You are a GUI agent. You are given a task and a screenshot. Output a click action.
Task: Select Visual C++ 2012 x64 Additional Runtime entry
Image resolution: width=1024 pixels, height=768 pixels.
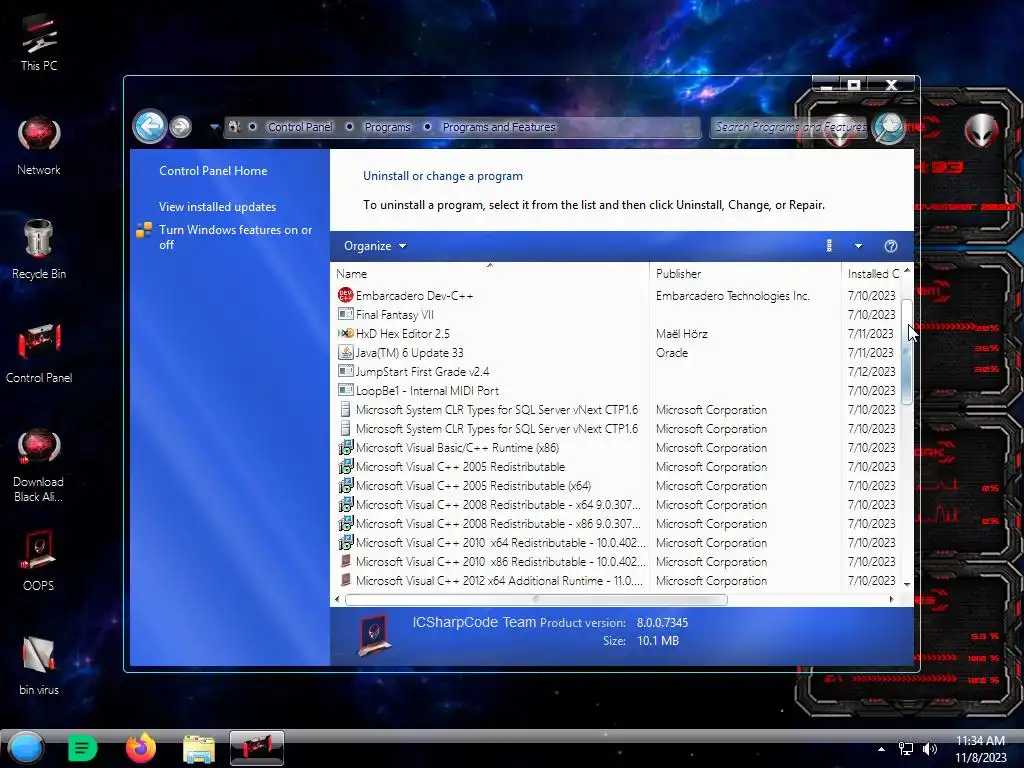[499, 581]
